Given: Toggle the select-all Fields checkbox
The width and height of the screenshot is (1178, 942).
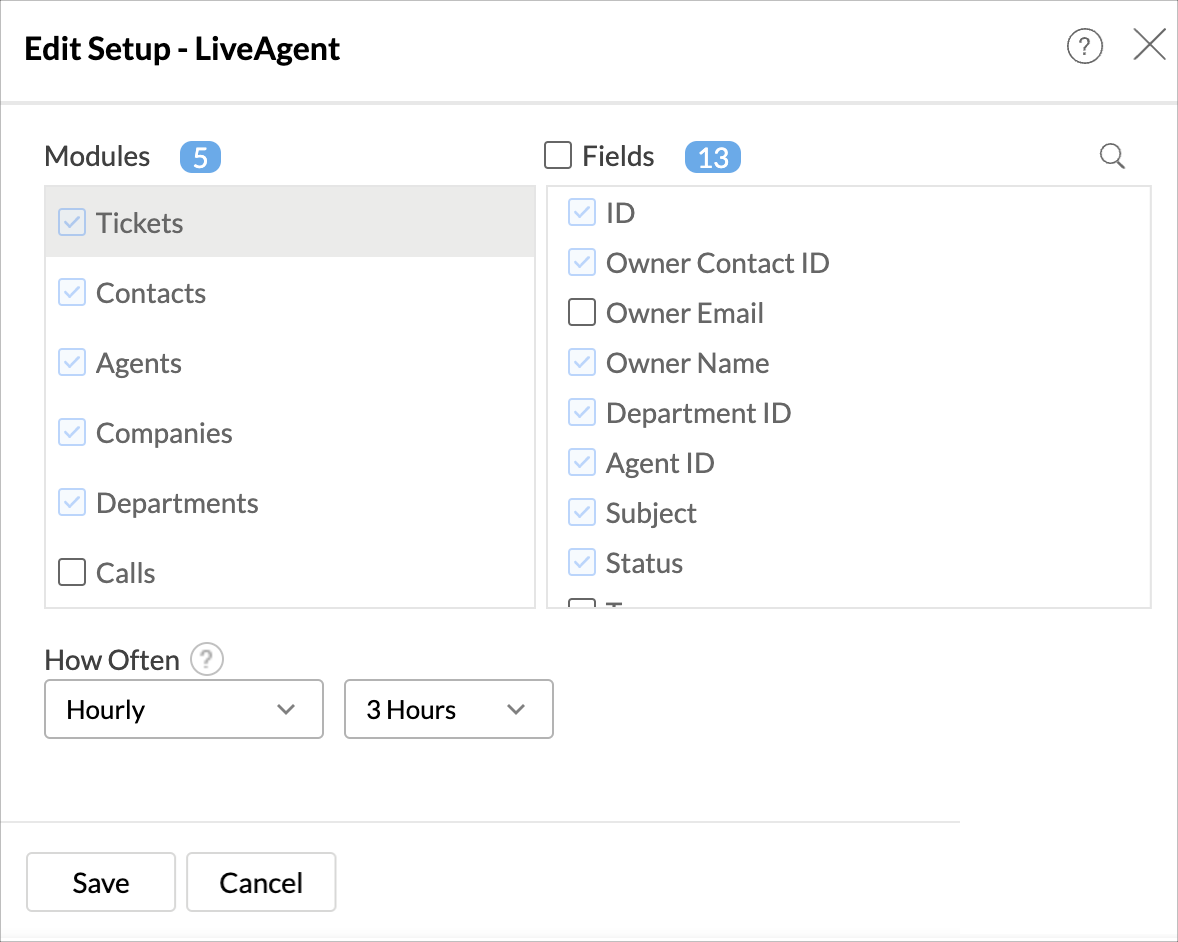Looking at the screenshot, I should (557, 155).
